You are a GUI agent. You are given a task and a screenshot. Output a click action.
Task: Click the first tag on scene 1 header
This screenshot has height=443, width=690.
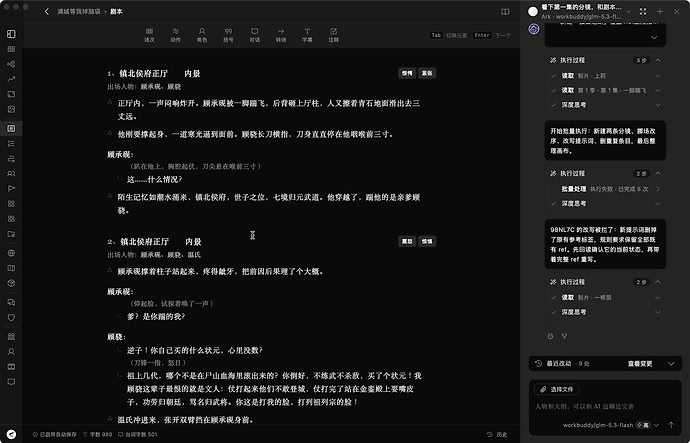407,73
